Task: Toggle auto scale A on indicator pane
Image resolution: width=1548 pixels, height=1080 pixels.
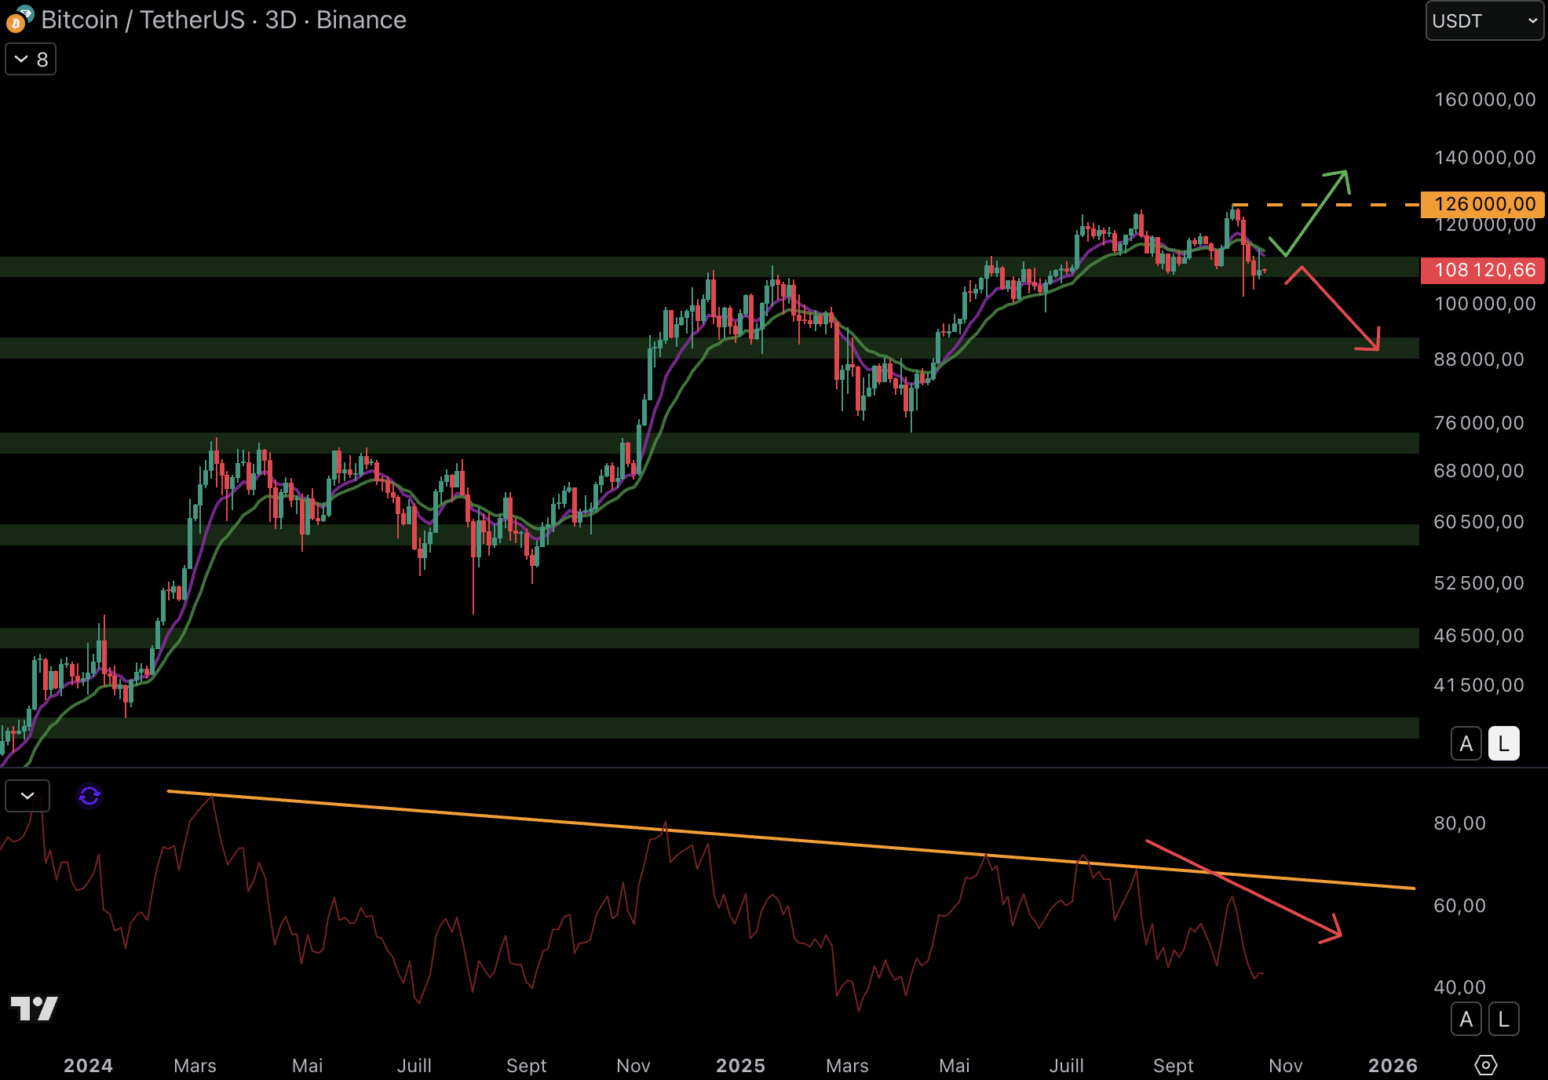Action: (x=1465, y=1019)
